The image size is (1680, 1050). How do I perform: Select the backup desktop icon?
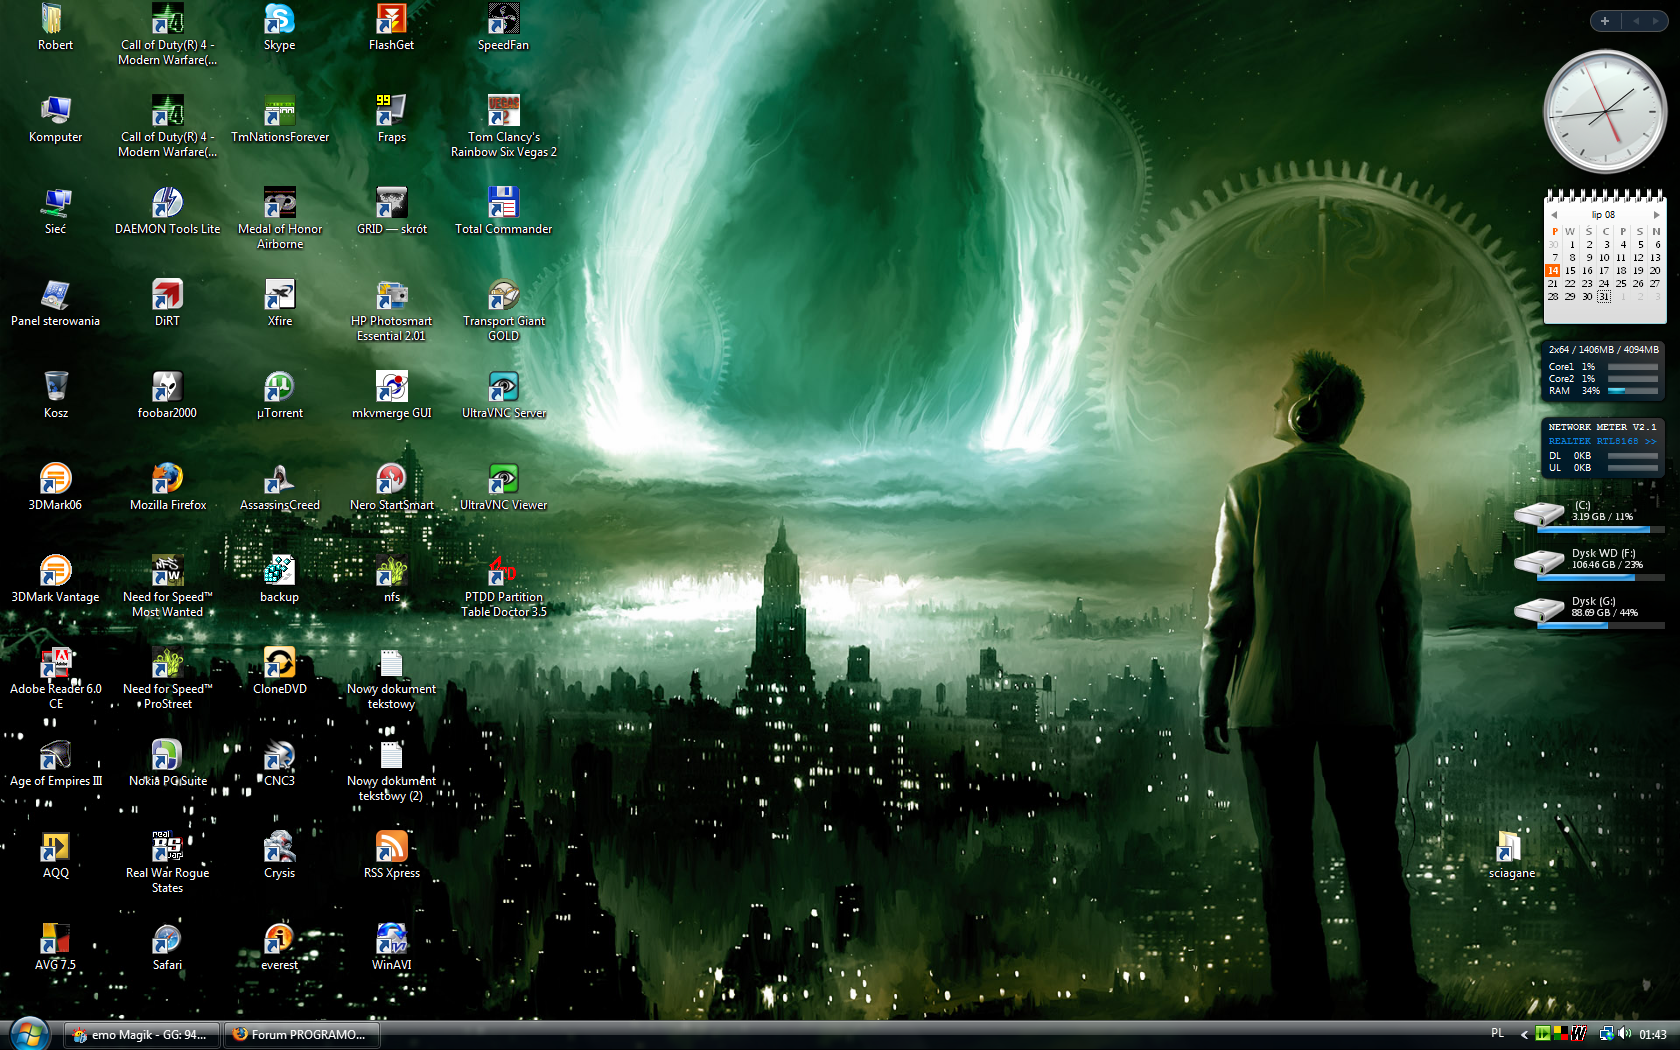pos(280,580)
